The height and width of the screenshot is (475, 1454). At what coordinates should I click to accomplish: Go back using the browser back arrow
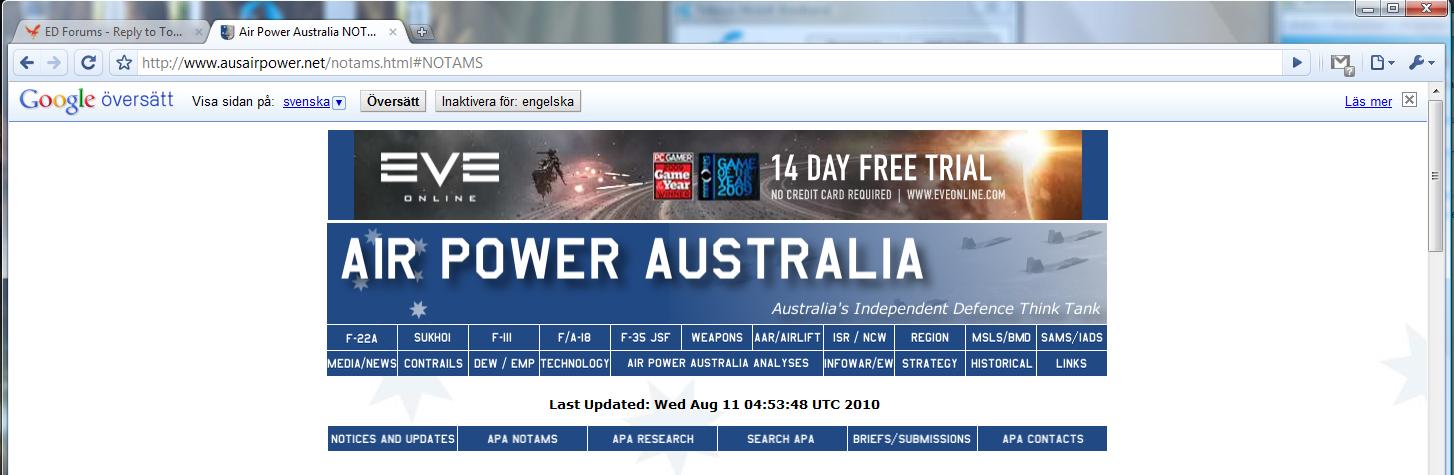click(x=27, y=63)
